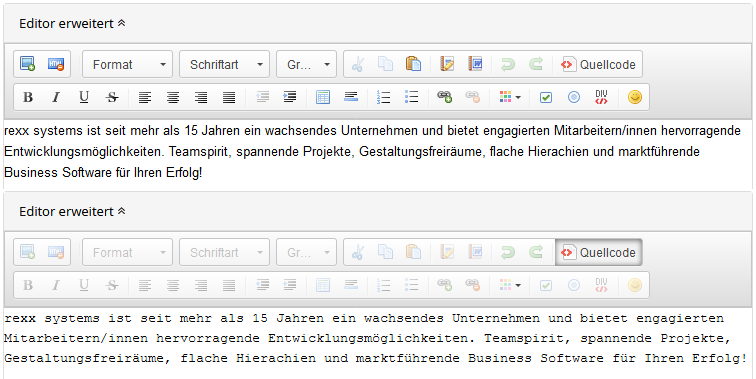Center text using the active toolbar
The height and width of the screenshot is (379, 756).
point(173,97)
